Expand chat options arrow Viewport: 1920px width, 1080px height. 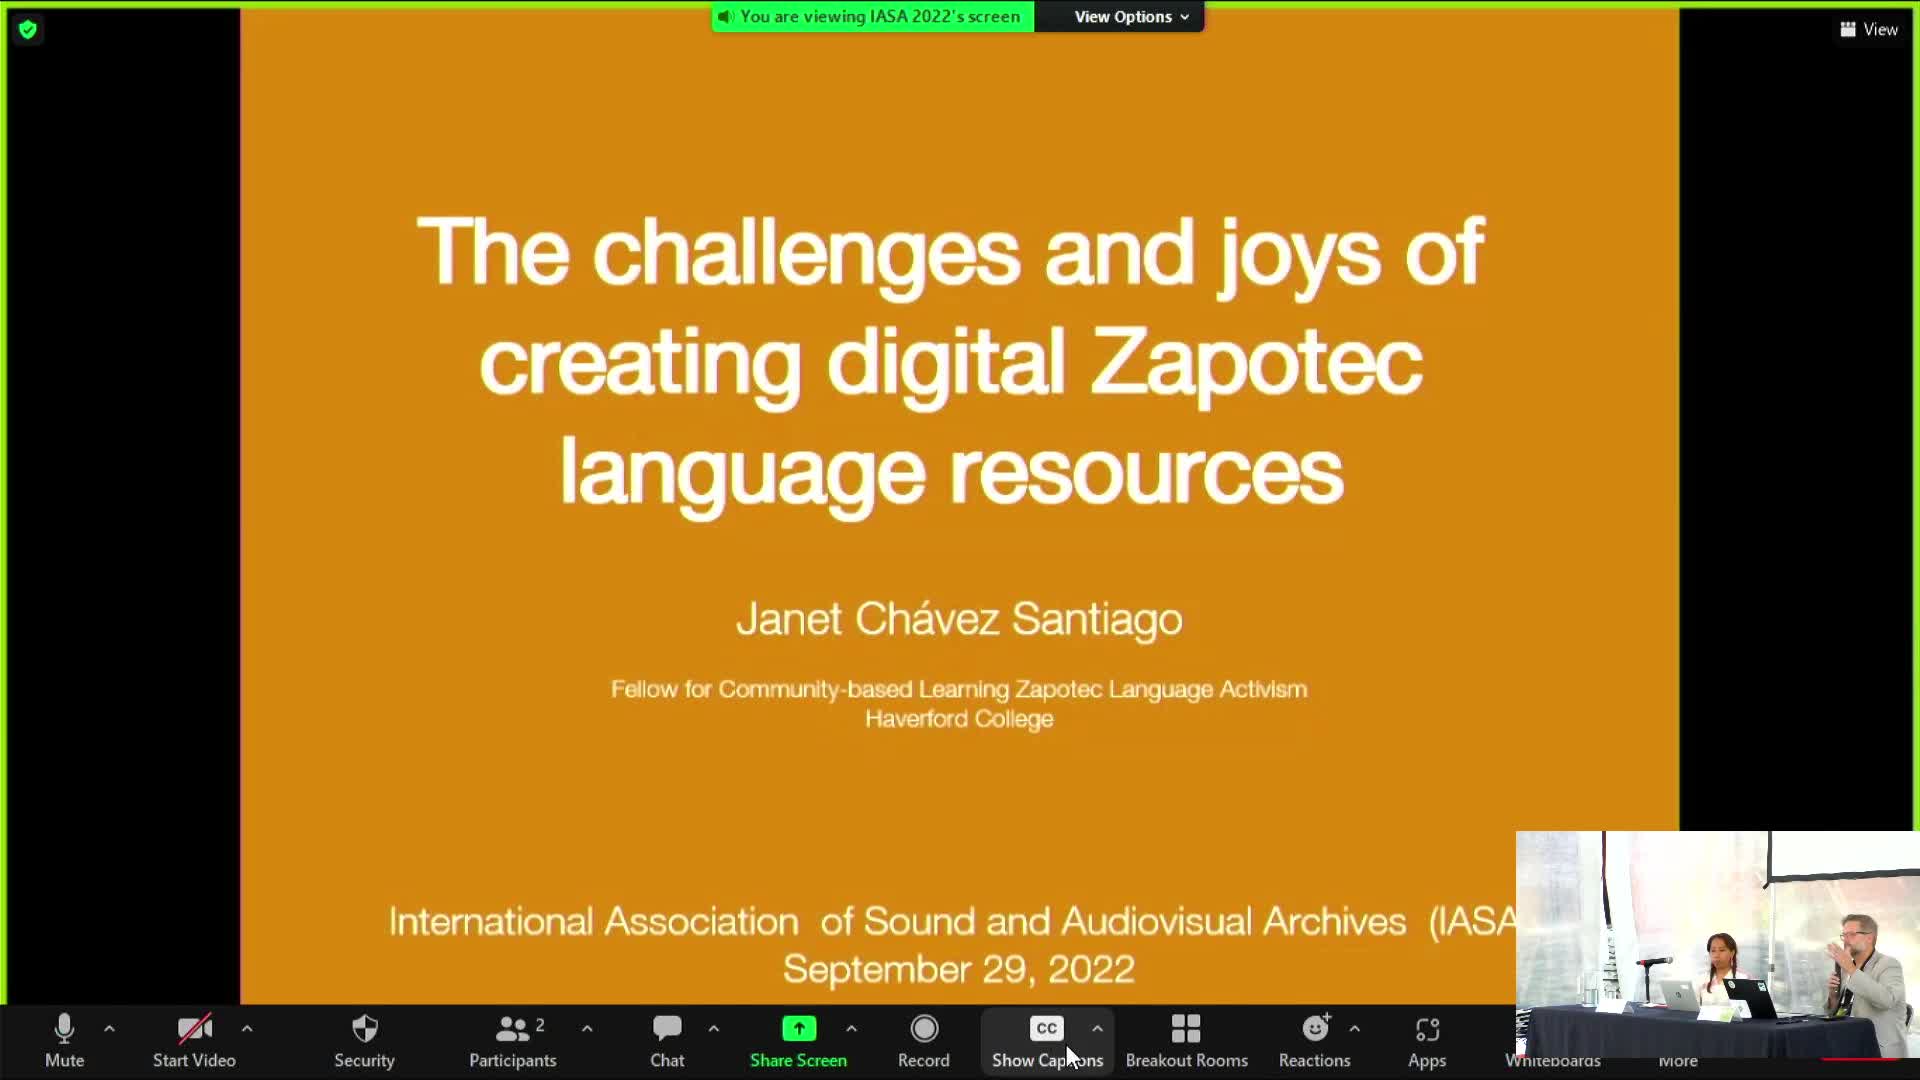click(714, 1028)
